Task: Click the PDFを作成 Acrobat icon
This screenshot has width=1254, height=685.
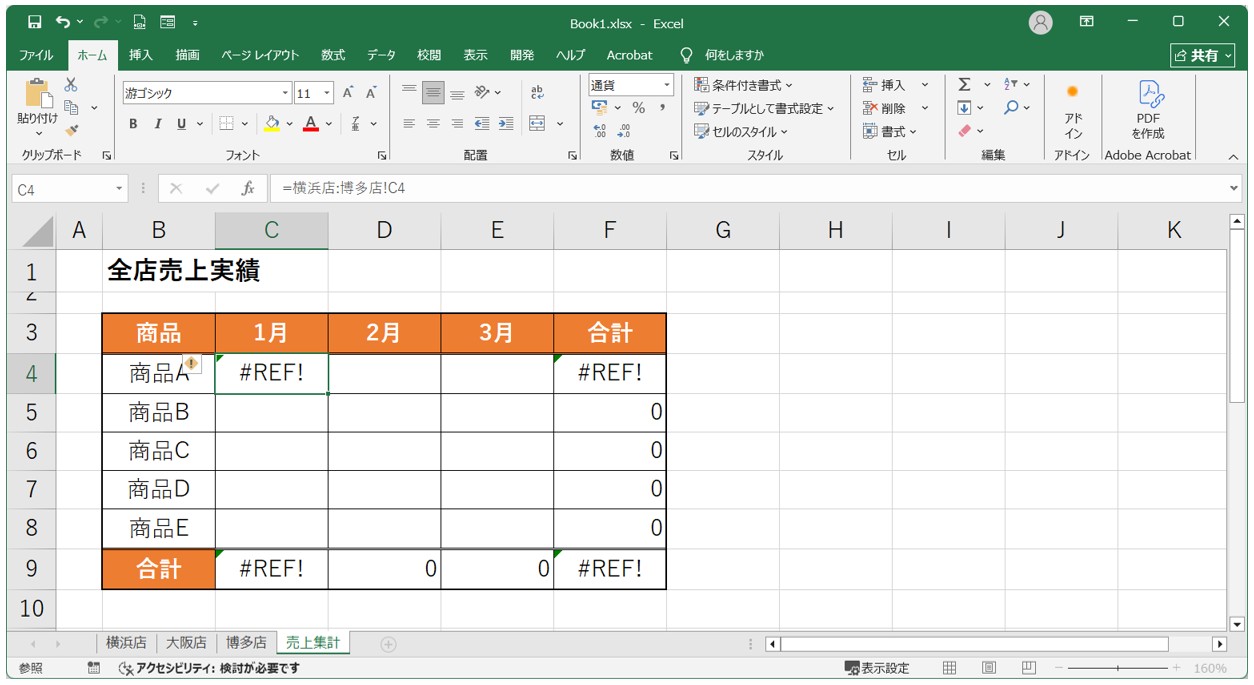Action: (1148, 110)
